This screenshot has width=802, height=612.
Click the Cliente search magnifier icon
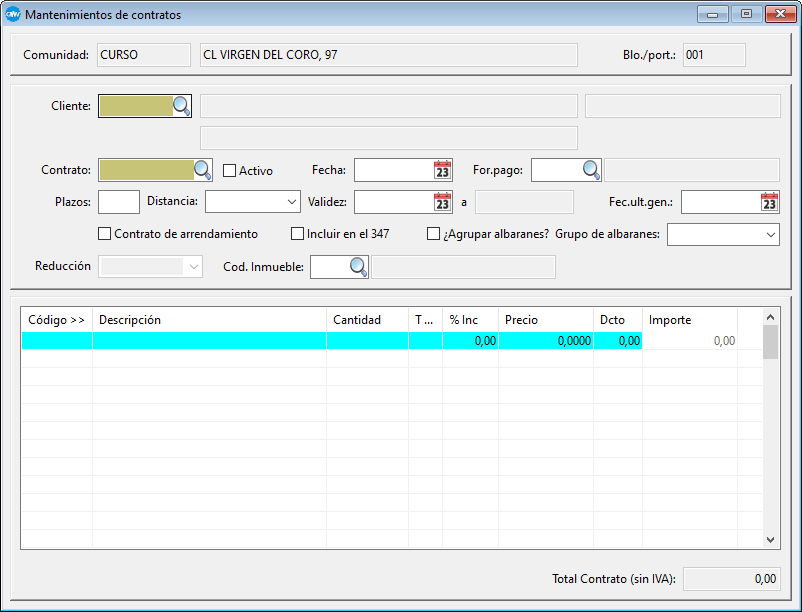[x=182, y=106]
